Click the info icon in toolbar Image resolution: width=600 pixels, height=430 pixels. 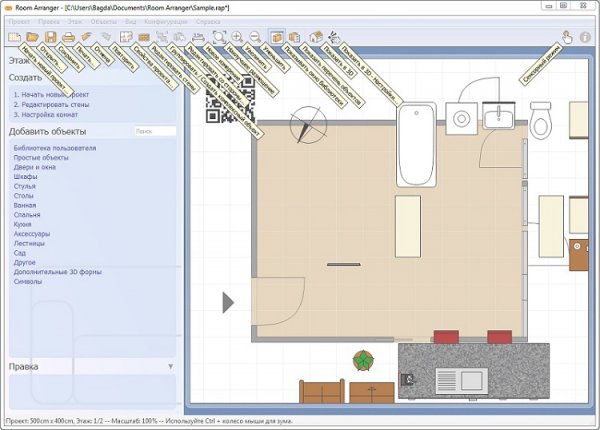(x=585, y=37)
